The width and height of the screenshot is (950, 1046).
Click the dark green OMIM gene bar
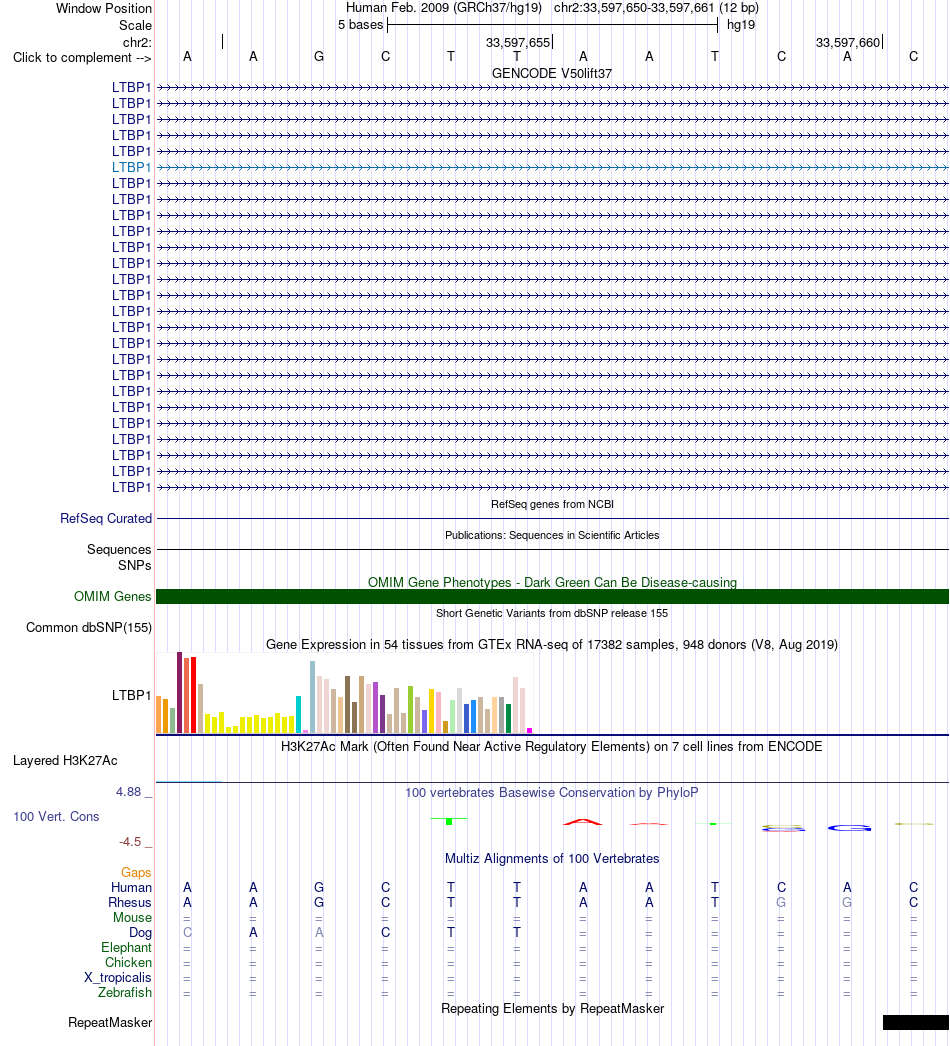tap(552, 596)
